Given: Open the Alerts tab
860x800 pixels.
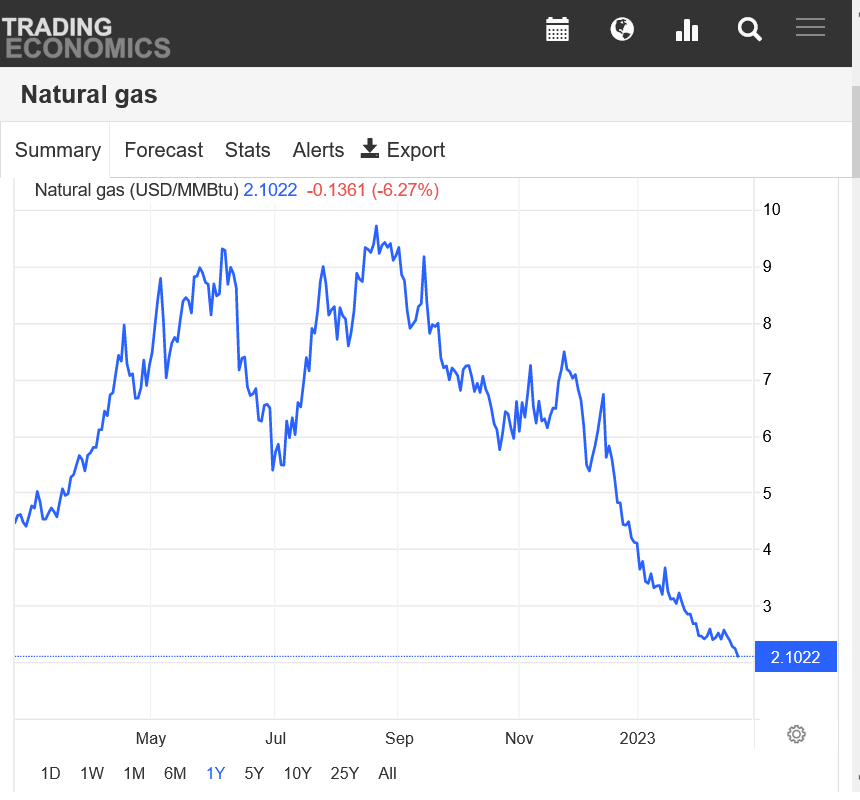Looking at the screenshot, I should [x=318, y=150].
